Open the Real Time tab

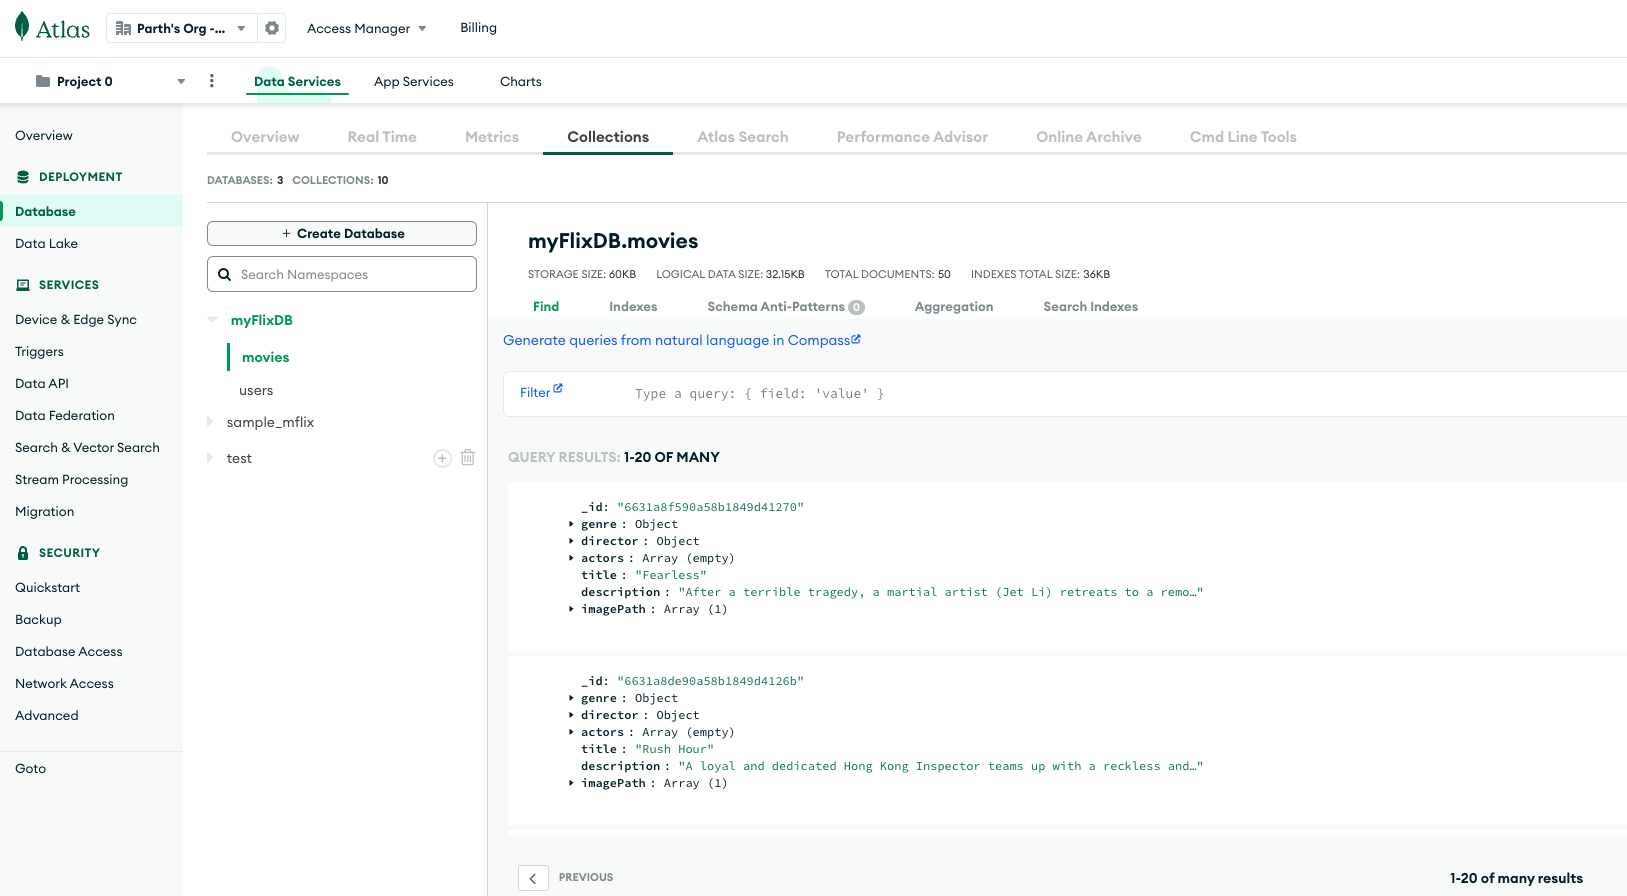coord(382,137)
